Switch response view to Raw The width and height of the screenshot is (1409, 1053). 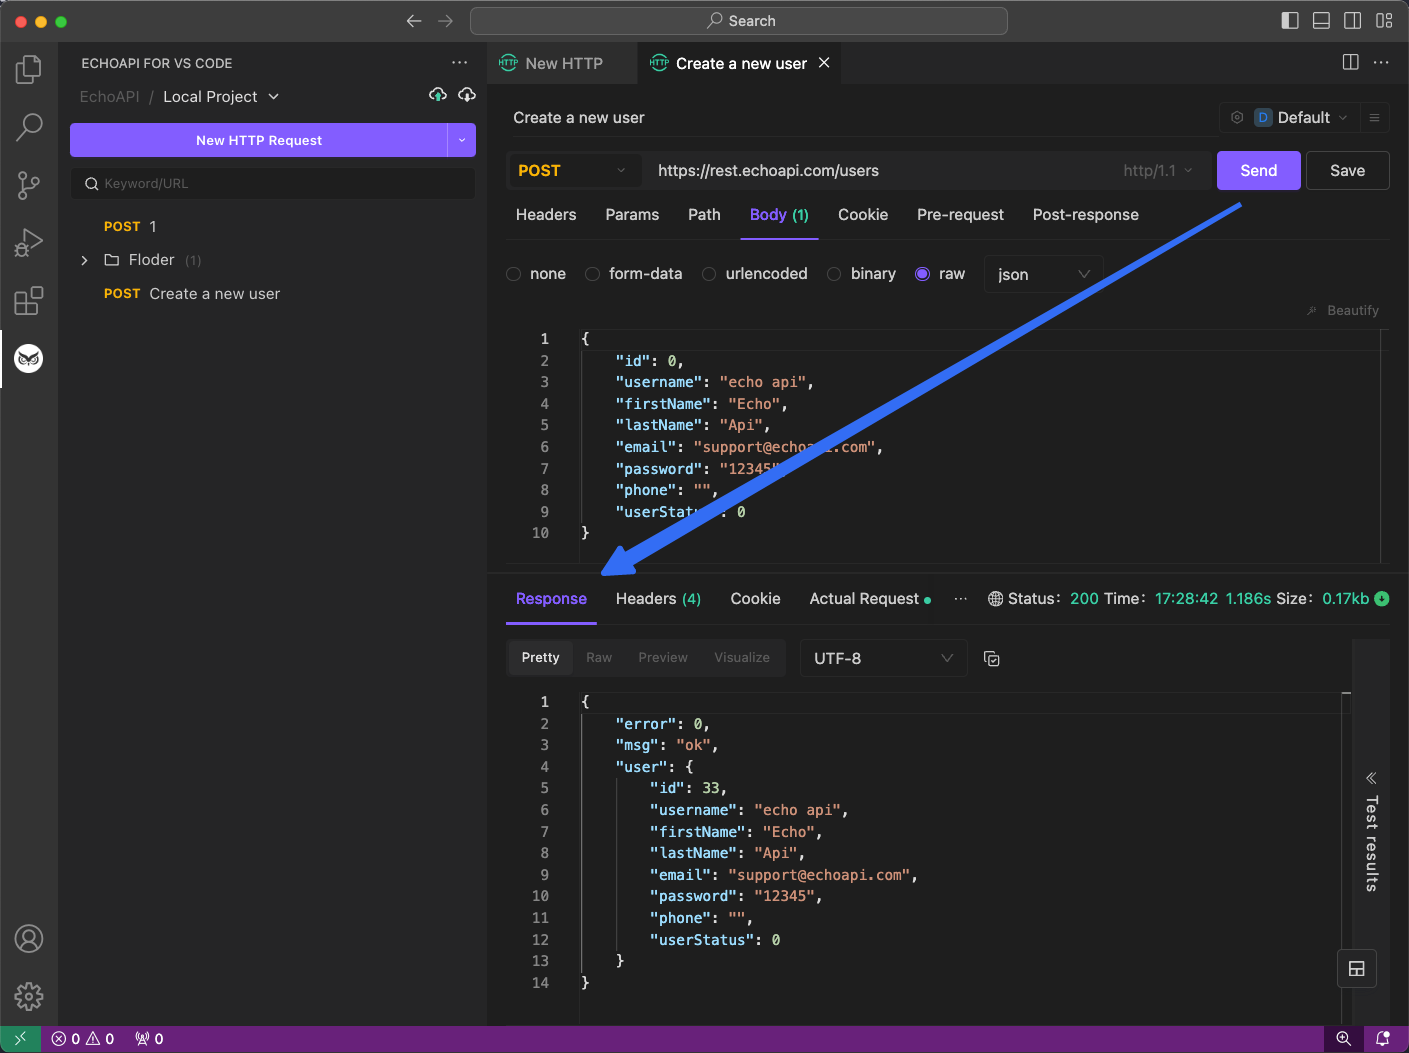(599, 657)
